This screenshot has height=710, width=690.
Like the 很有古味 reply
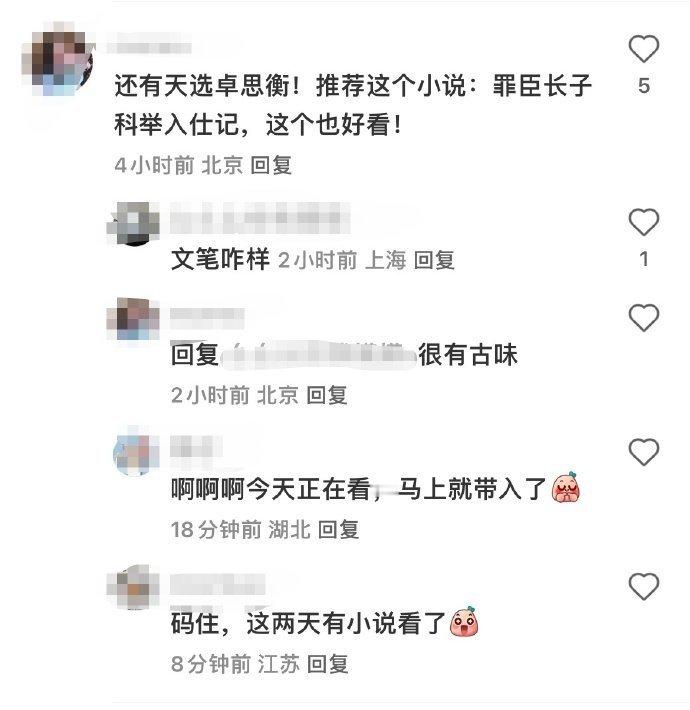pos(643,317)
